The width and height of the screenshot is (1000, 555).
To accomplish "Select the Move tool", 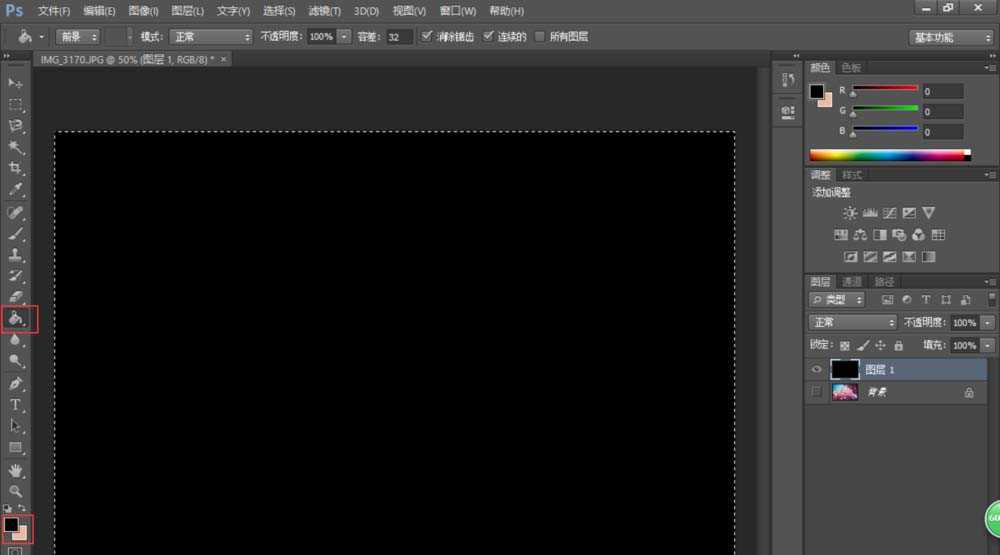I will [x=15, y=84].
